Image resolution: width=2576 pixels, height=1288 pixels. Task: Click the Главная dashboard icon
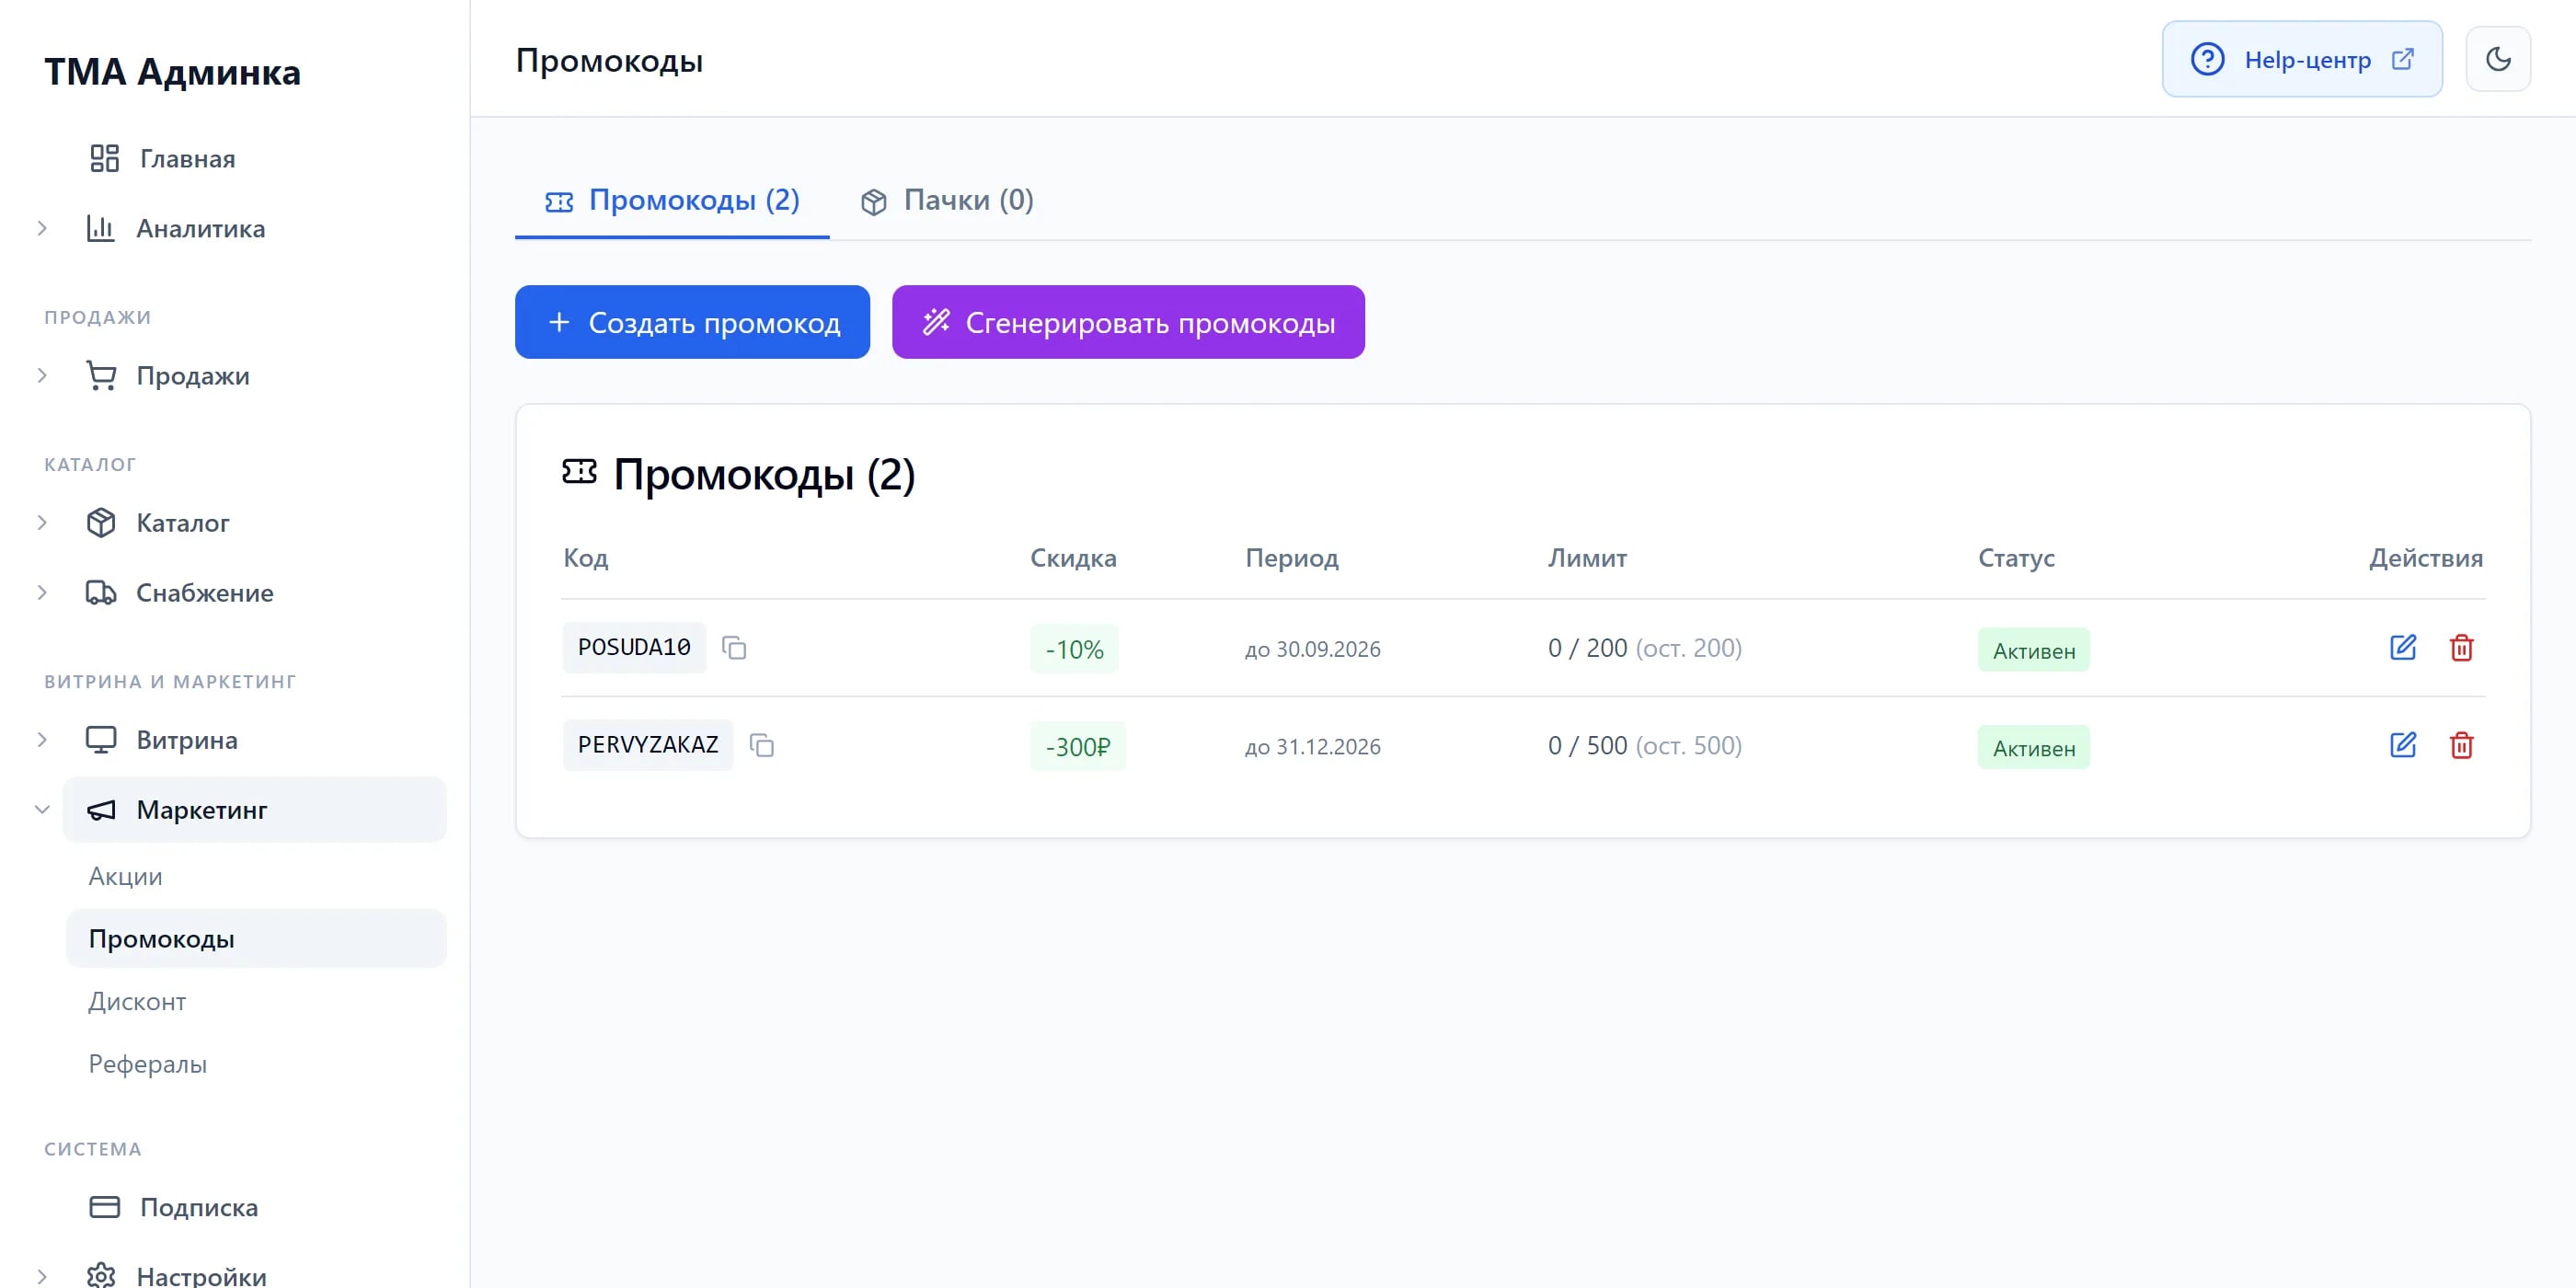point(105,159)
